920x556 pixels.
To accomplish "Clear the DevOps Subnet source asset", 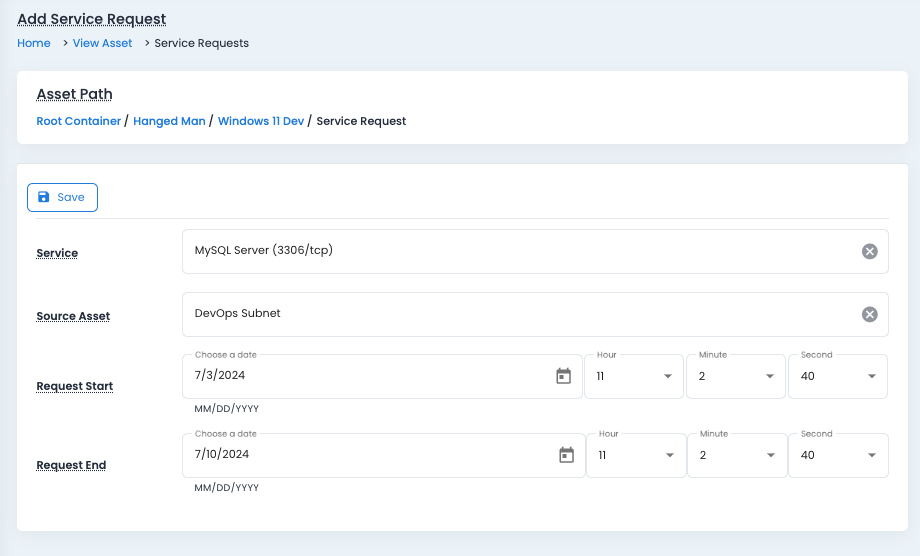I will [869, 314].
